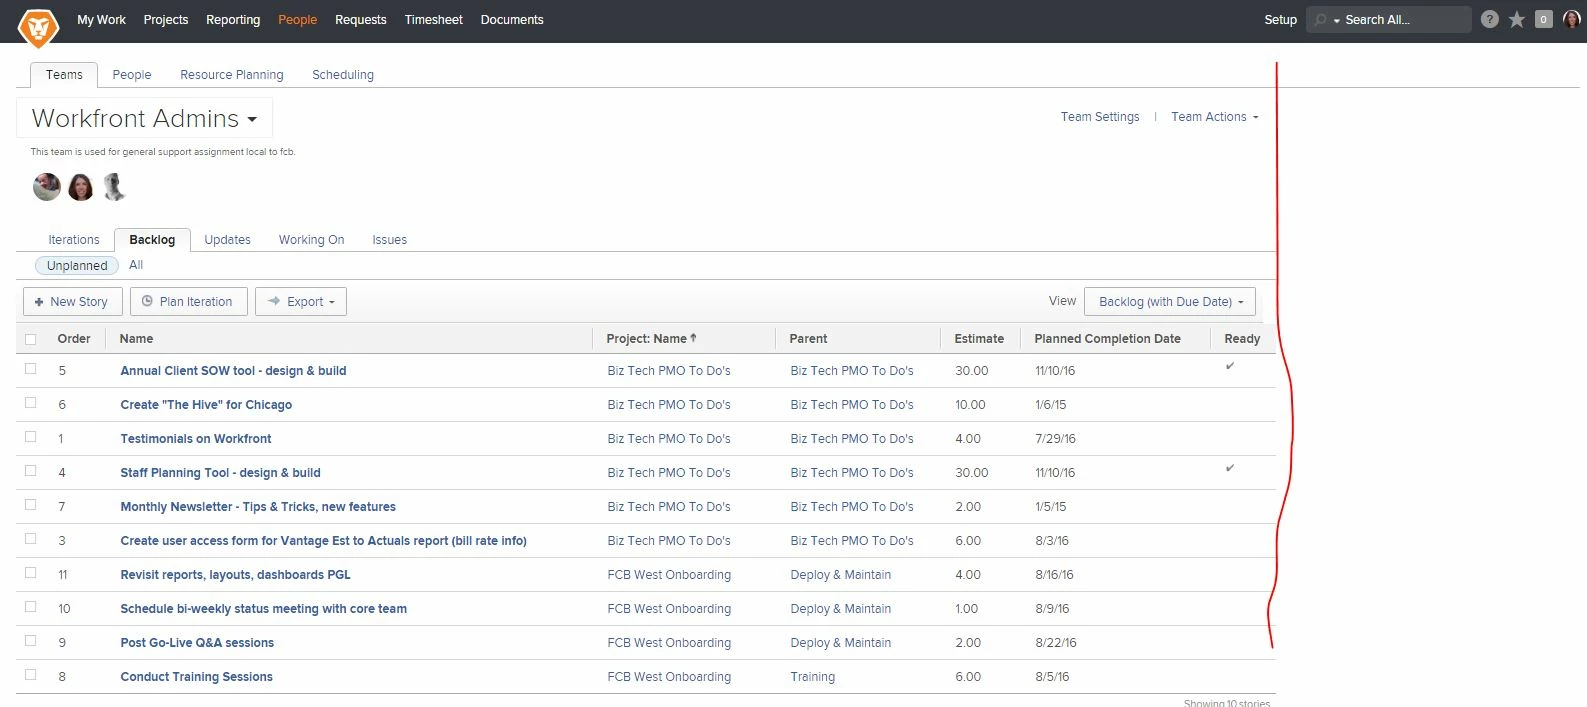Check the Create "The Hive" for Chicago row
The image size is (1587, 707).
[x=30, y=403]
